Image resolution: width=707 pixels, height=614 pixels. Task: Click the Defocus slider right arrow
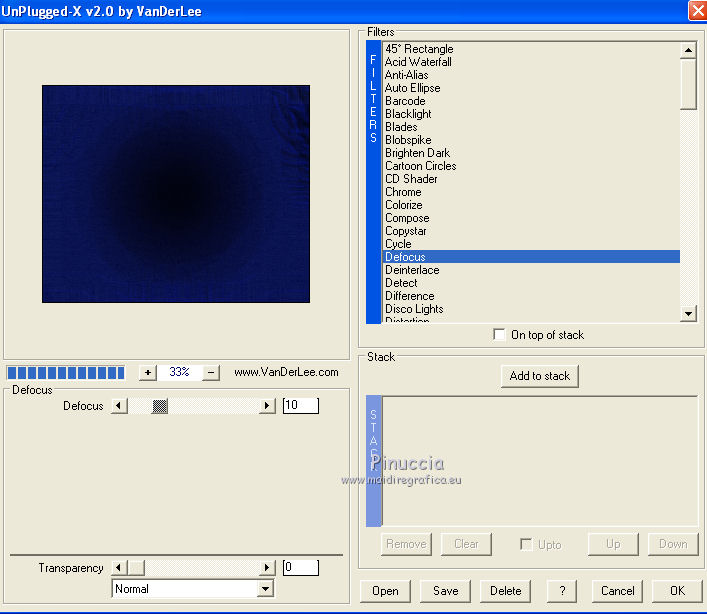267,406
